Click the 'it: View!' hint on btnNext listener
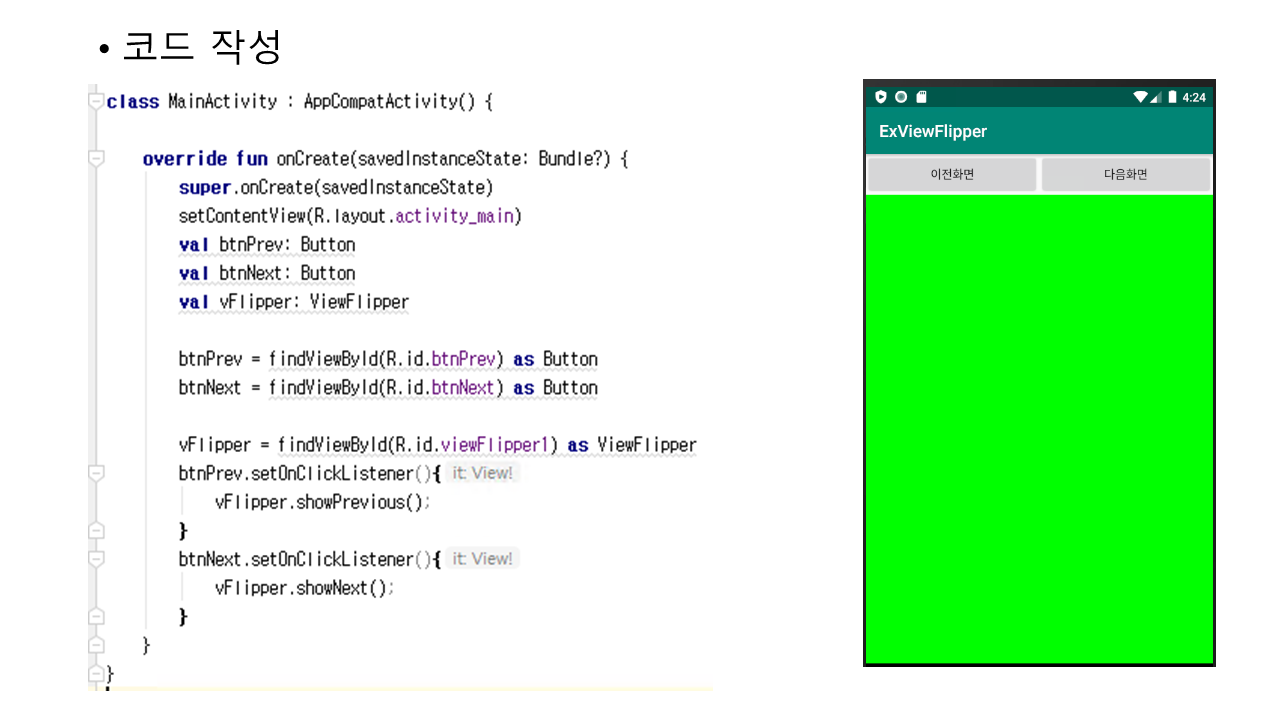 point(482,559)
